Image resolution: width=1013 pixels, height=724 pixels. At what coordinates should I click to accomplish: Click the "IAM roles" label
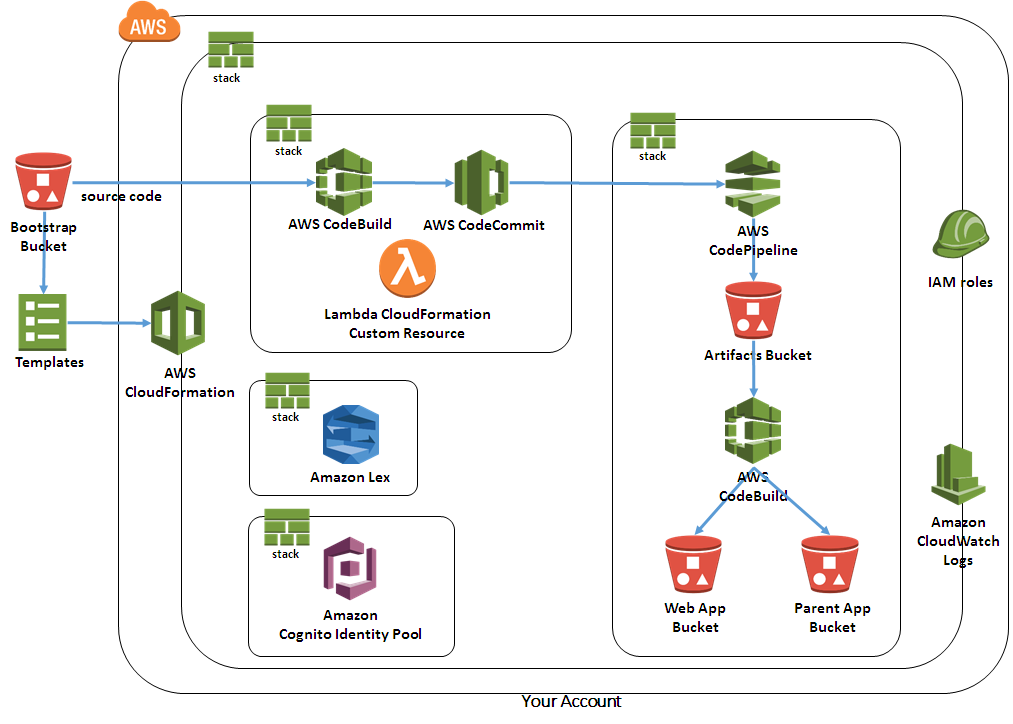tap(960, 282)
